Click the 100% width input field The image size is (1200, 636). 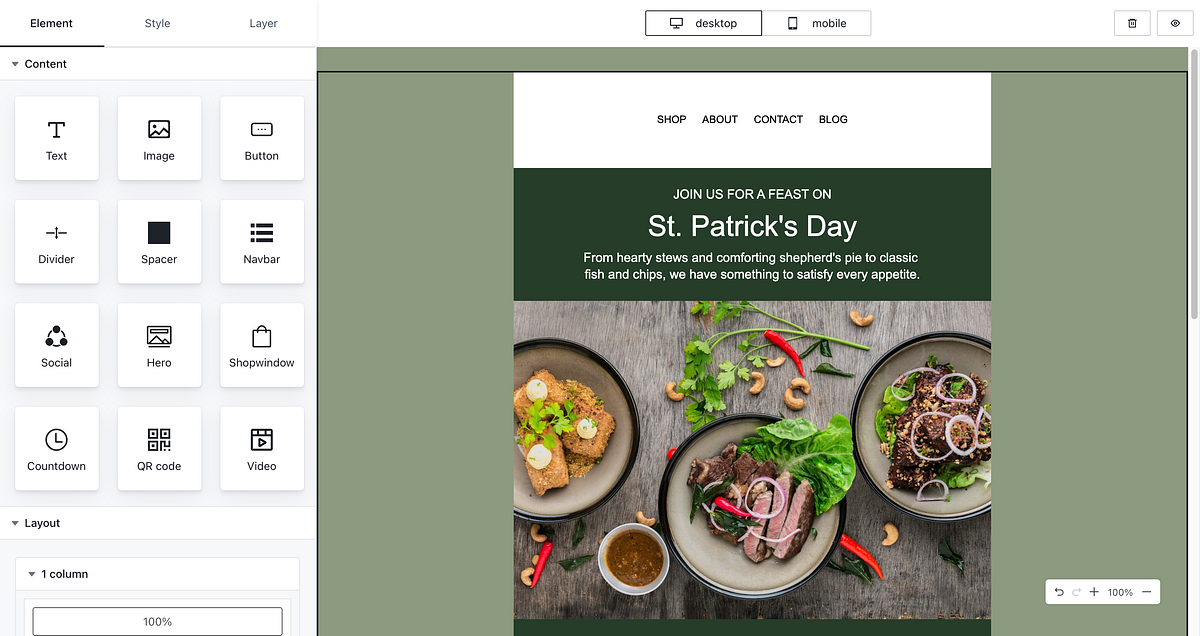(x=156, y=621)
